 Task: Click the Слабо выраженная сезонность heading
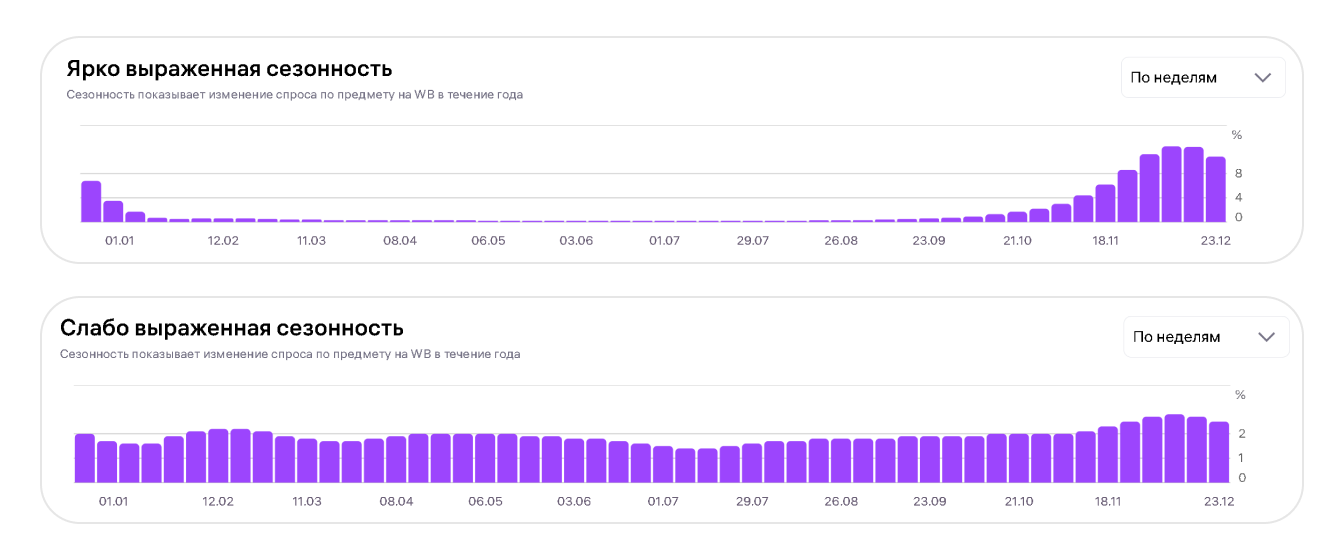[x=232, y=328]
